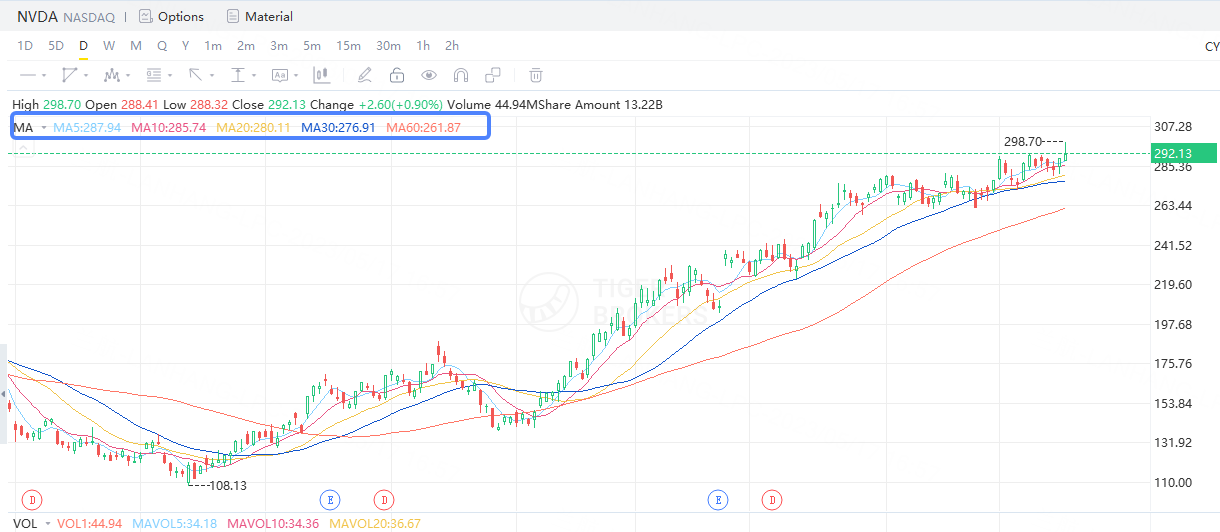Click the overlapping squares icon in toolbar
Image resolution: width=1220 pixels, height=532 pixels.
click(493, 75)
